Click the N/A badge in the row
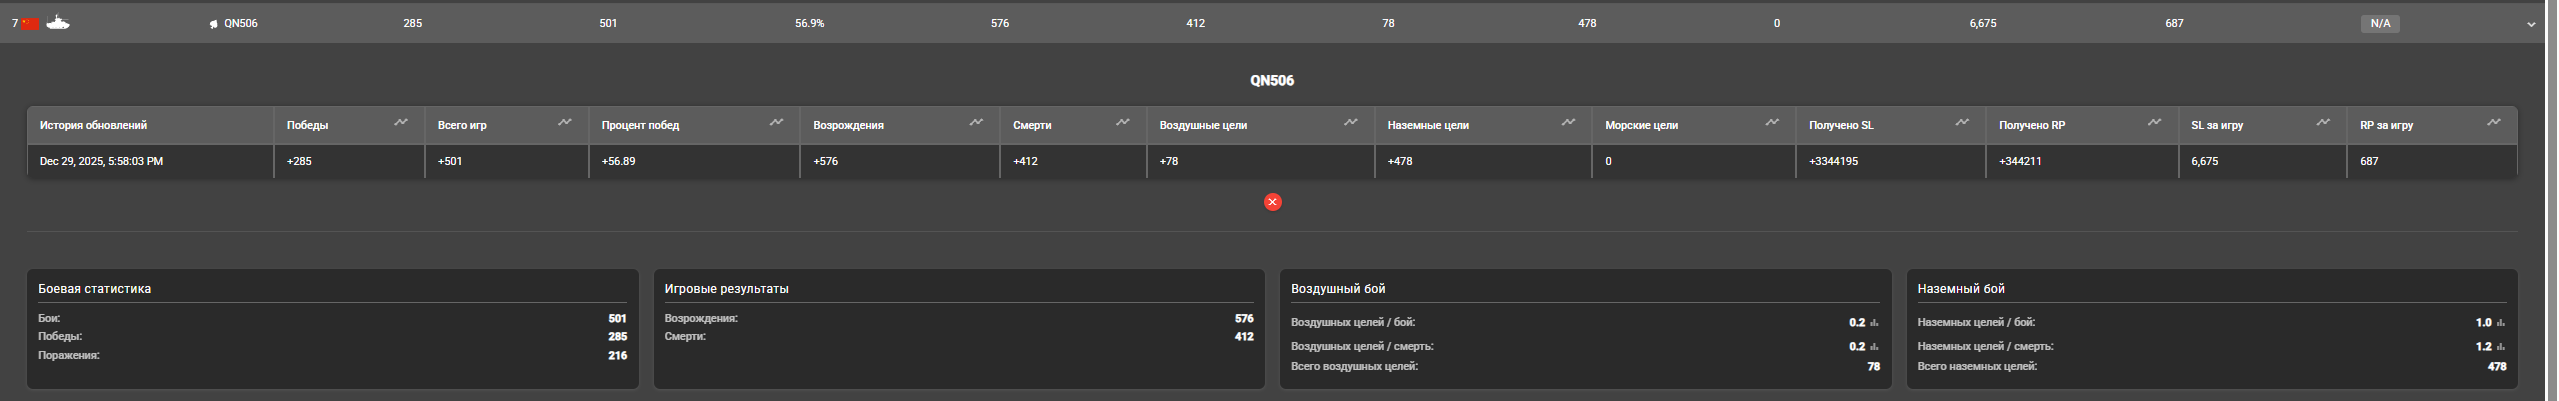Screen dimensions: 2559x401 (2380, 23)
